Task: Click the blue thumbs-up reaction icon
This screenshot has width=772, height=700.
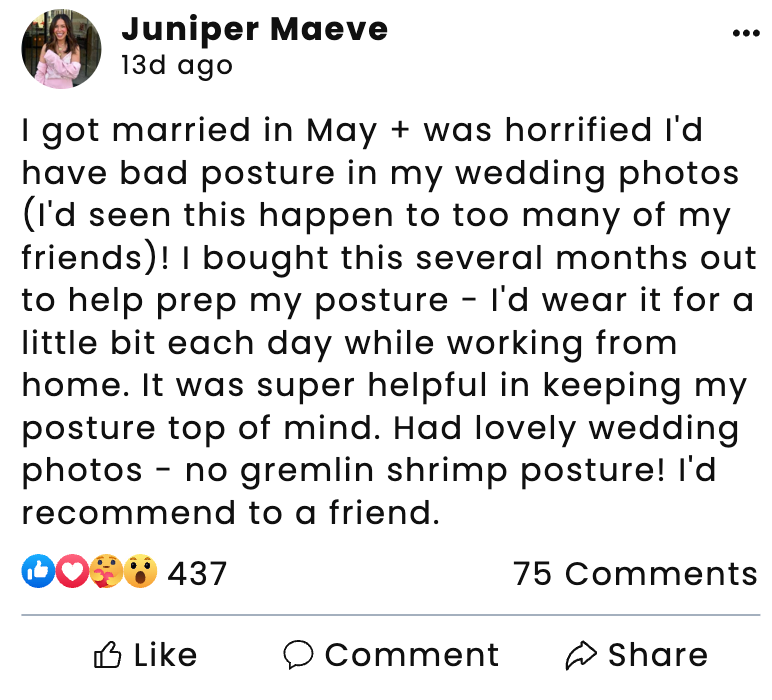Action: (x=37, y=572)
